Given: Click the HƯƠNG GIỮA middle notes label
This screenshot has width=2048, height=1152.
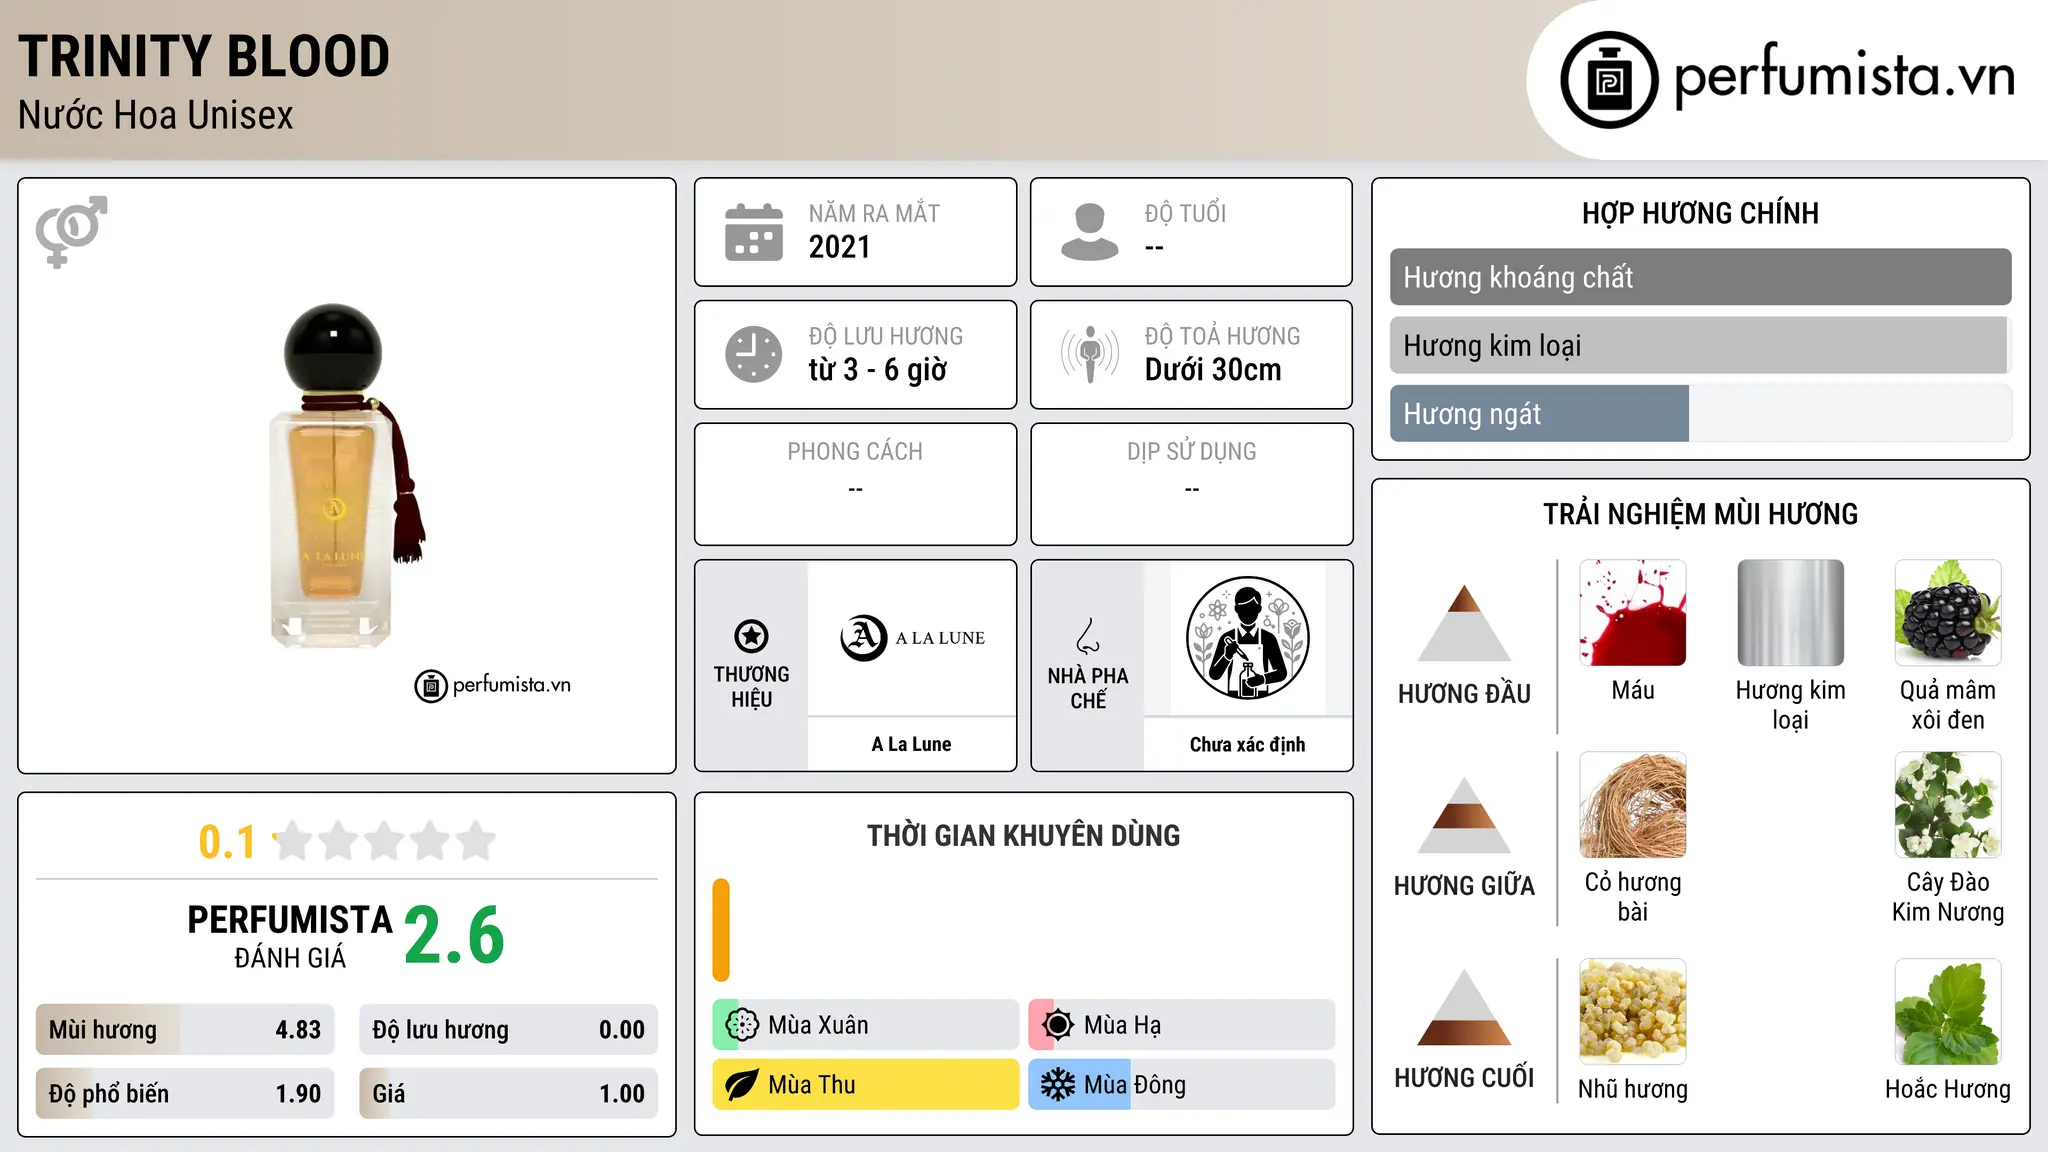Looking at the screenshot, I should tap(1464, 886).
